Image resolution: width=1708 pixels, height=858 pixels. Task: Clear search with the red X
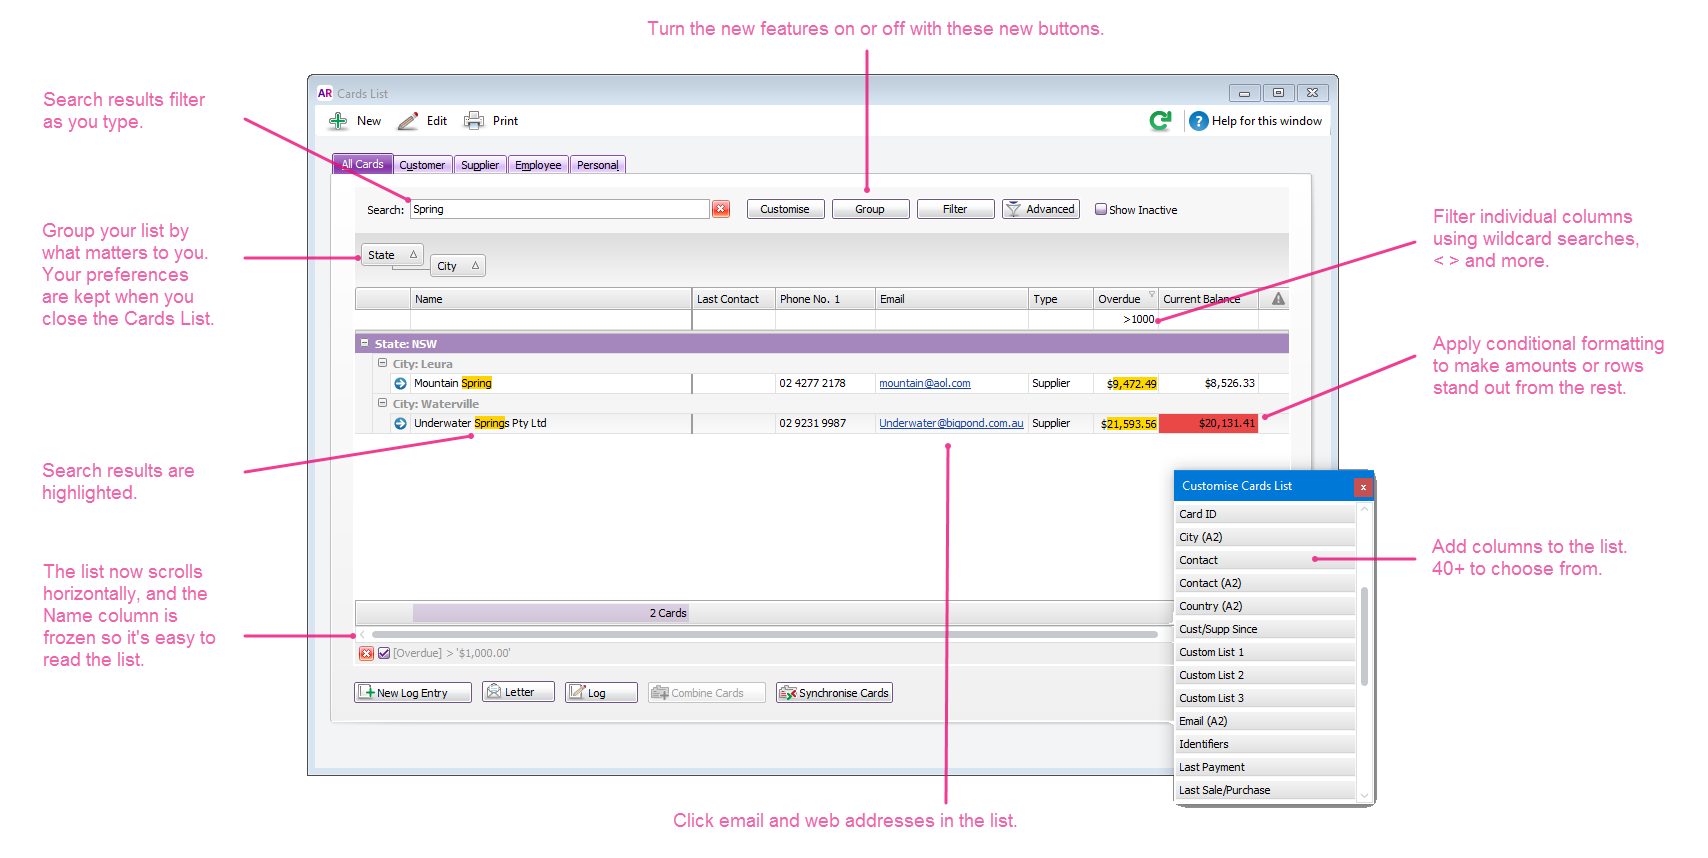click(720, 209)
